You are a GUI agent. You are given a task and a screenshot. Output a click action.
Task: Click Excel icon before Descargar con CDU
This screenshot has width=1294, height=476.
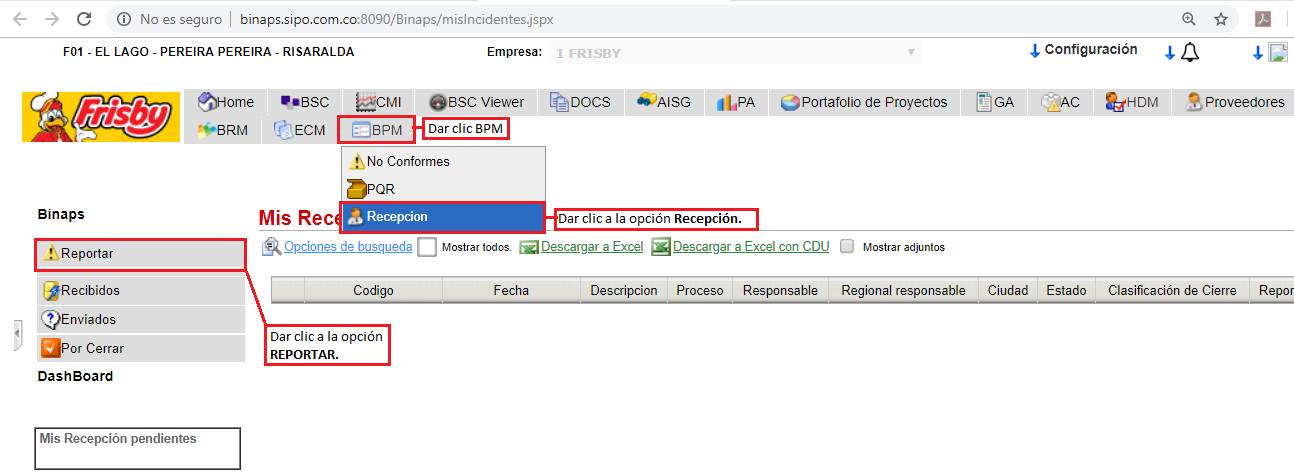661,247
